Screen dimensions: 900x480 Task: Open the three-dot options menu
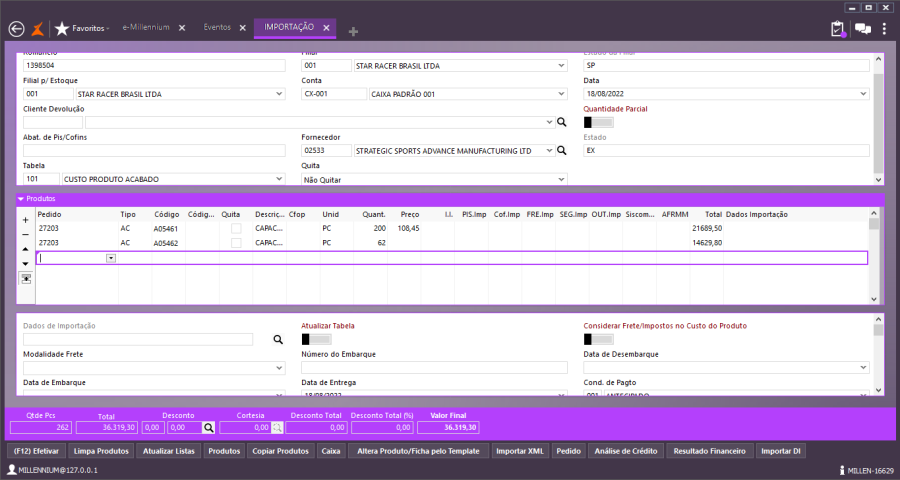[885, 29]
